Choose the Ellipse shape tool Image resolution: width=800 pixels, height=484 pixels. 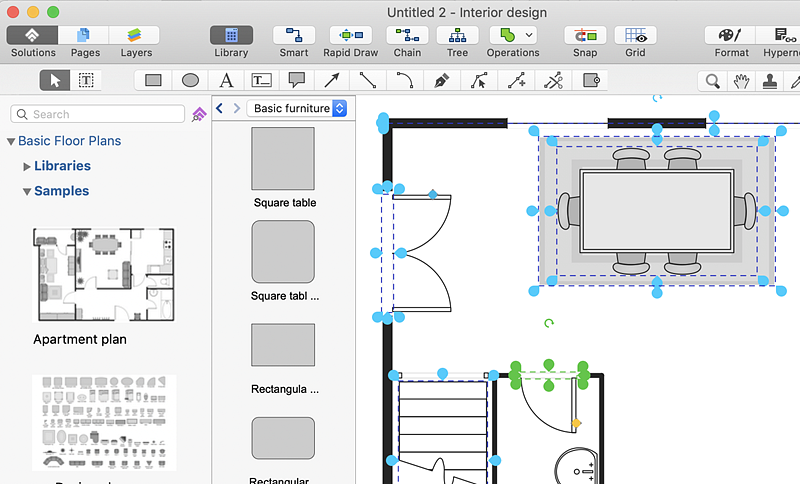pyautogui.click(x=190, y=80)
